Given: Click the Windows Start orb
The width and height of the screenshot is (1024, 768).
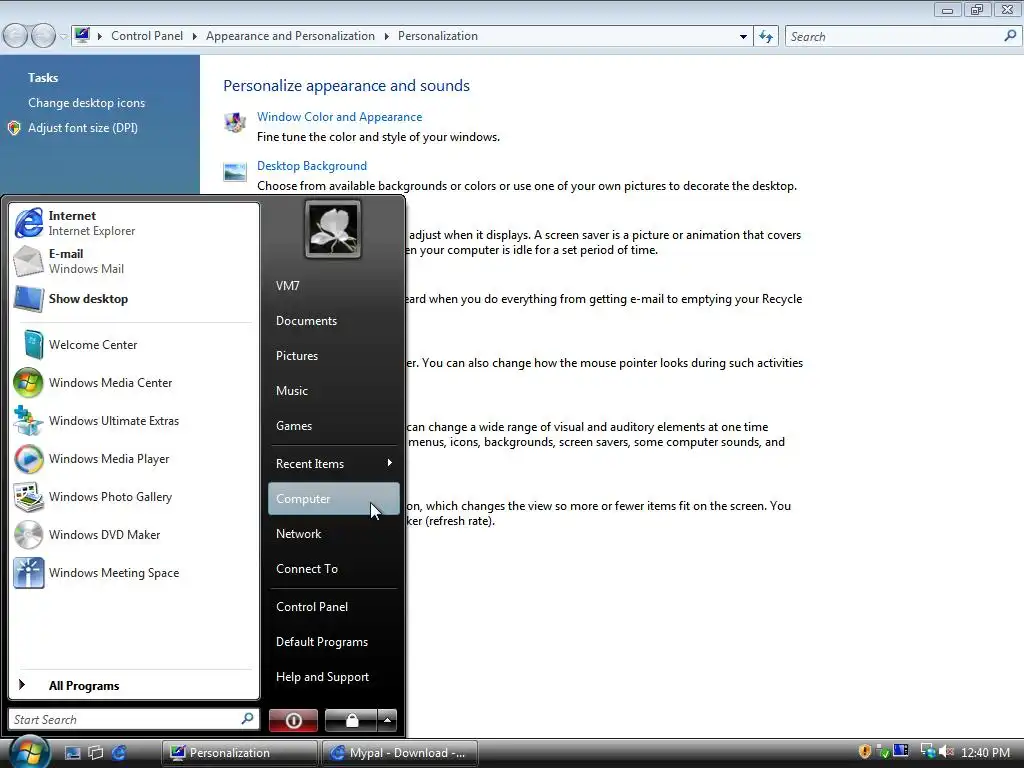Looking at the screenshot, I should tap(29, 752).
